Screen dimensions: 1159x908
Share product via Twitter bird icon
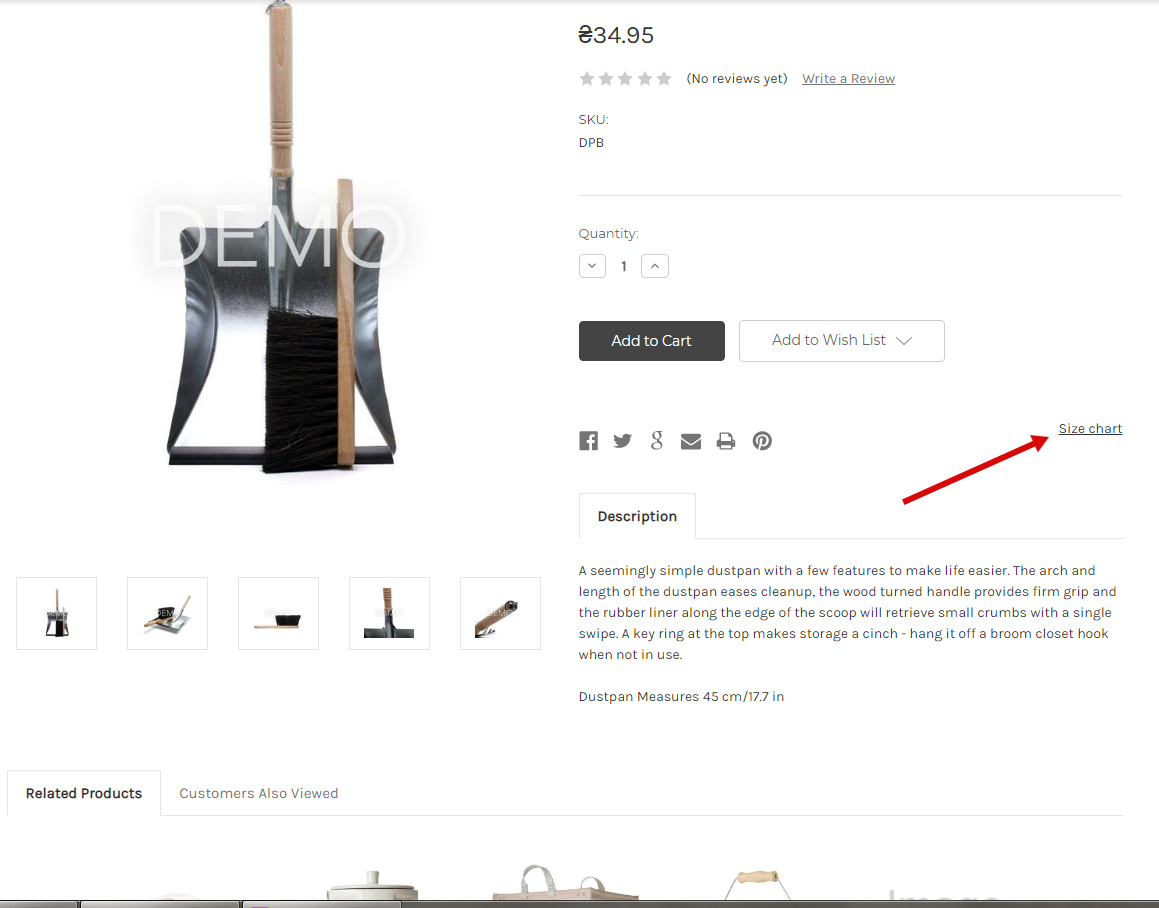[x=622, y=441]
